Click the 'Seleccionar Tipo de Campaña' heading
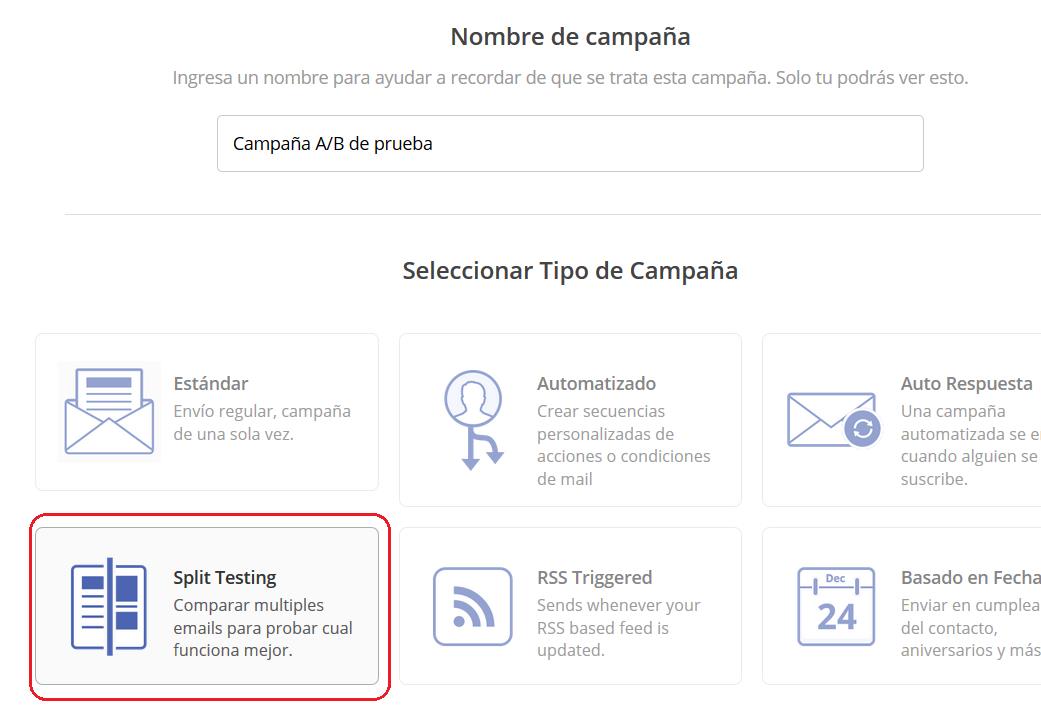 pyautogui.click(x=570, y=271)
